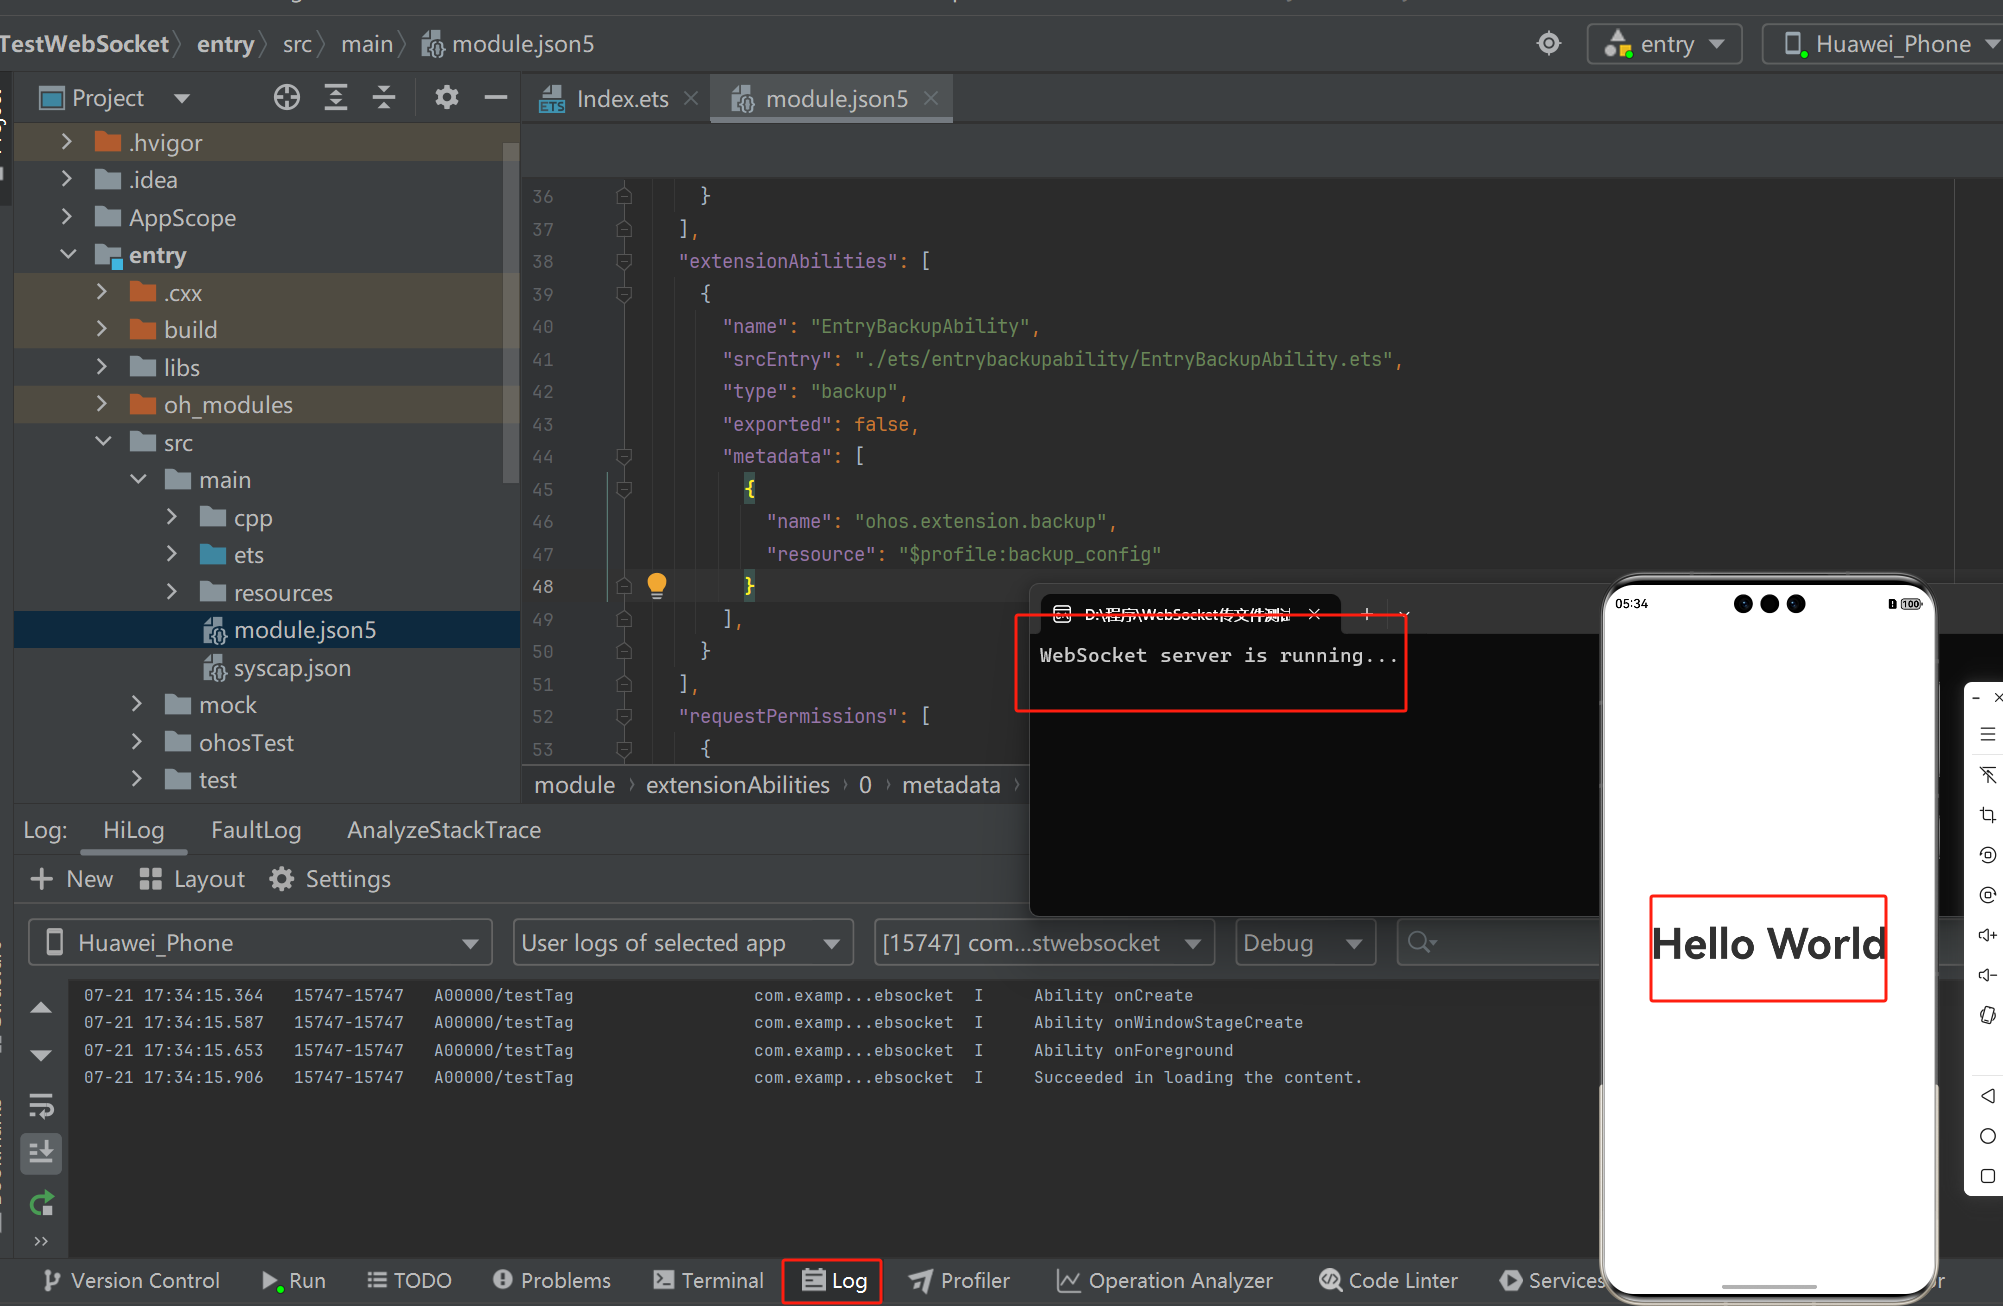The width and height of the screenshot is (2003, 1306).
Task: Click the crosshair sync icon in top toolbar
Action: pos(1548,43)
